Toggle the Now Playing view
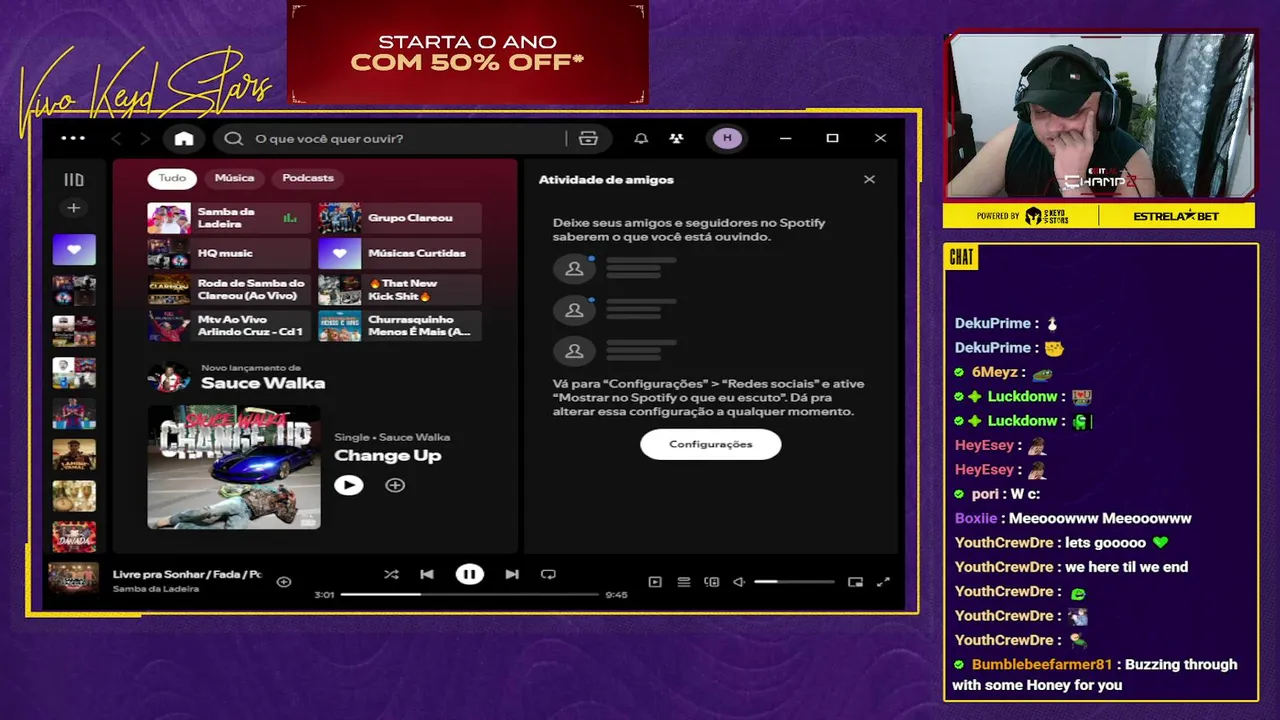 coord(655,582)
